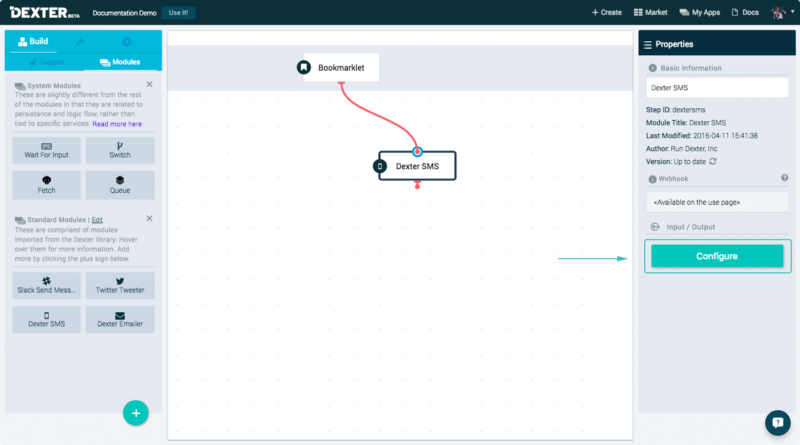Screen dimensions: 800x445
Task: Click the Dexter SMS output connector
Action: pos(417,185)
